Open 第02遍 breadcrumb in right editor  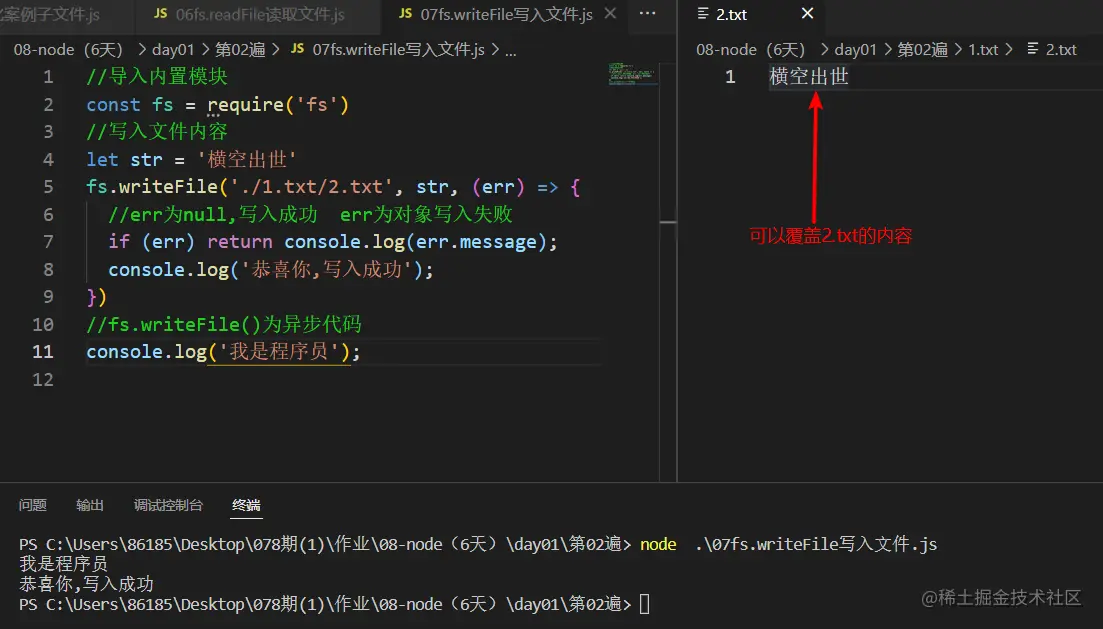922,49
